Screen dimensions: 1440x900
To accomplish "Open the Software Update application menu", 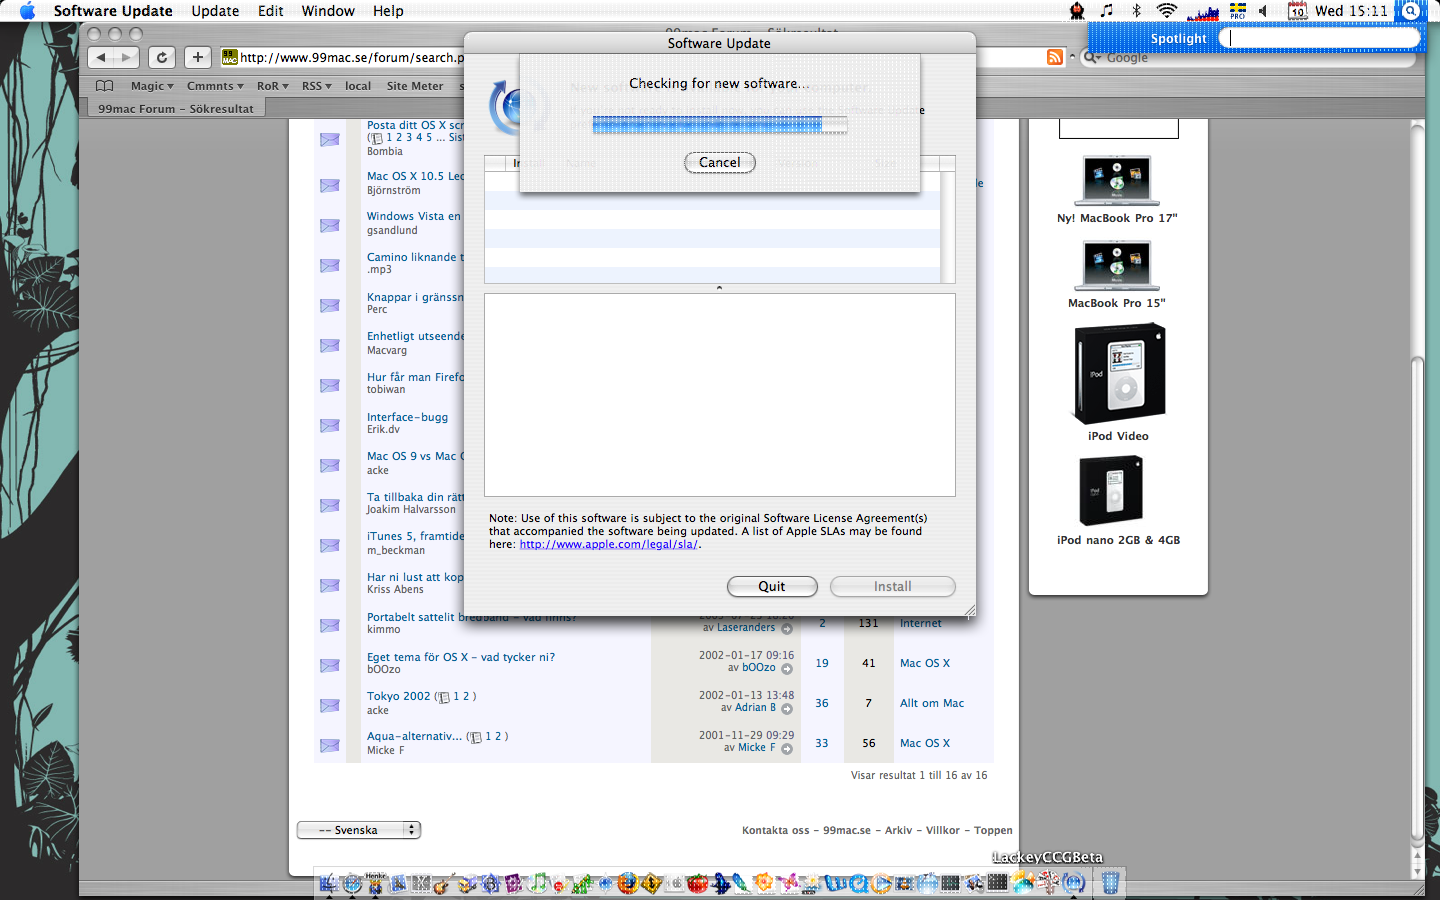I will click(113, 11).
